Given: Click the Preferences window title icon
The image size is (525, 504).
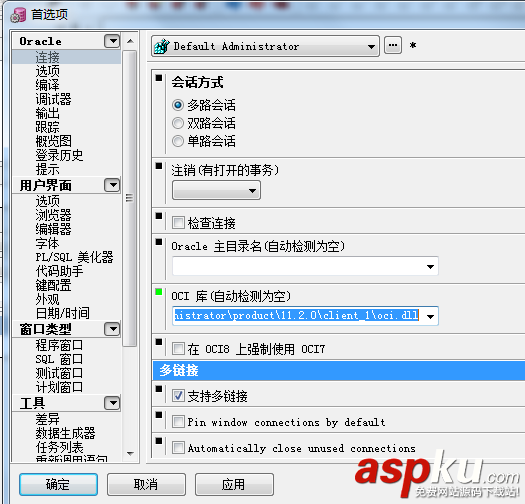Looking at the screenshot, I should coord(18,15).
